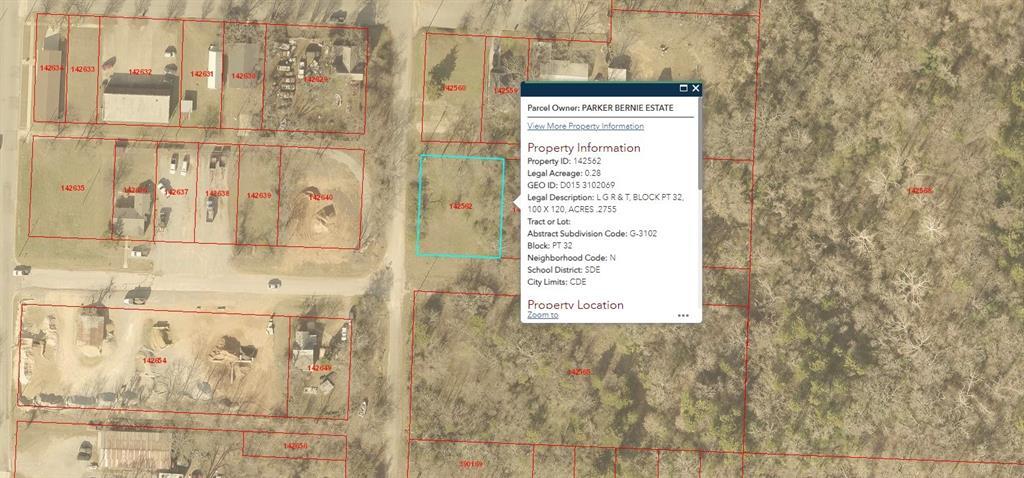
Task: Click parcel 142637 with parked cars
Action: click(177, 191)
